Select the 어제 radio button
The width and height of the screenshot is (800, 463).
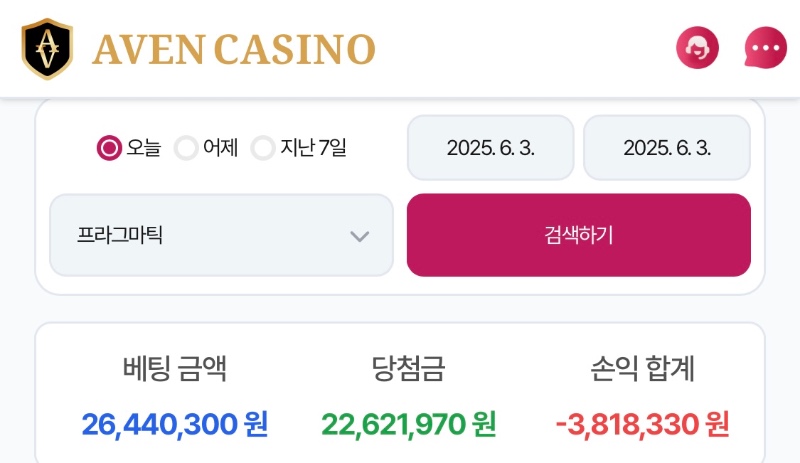(186, 148)
